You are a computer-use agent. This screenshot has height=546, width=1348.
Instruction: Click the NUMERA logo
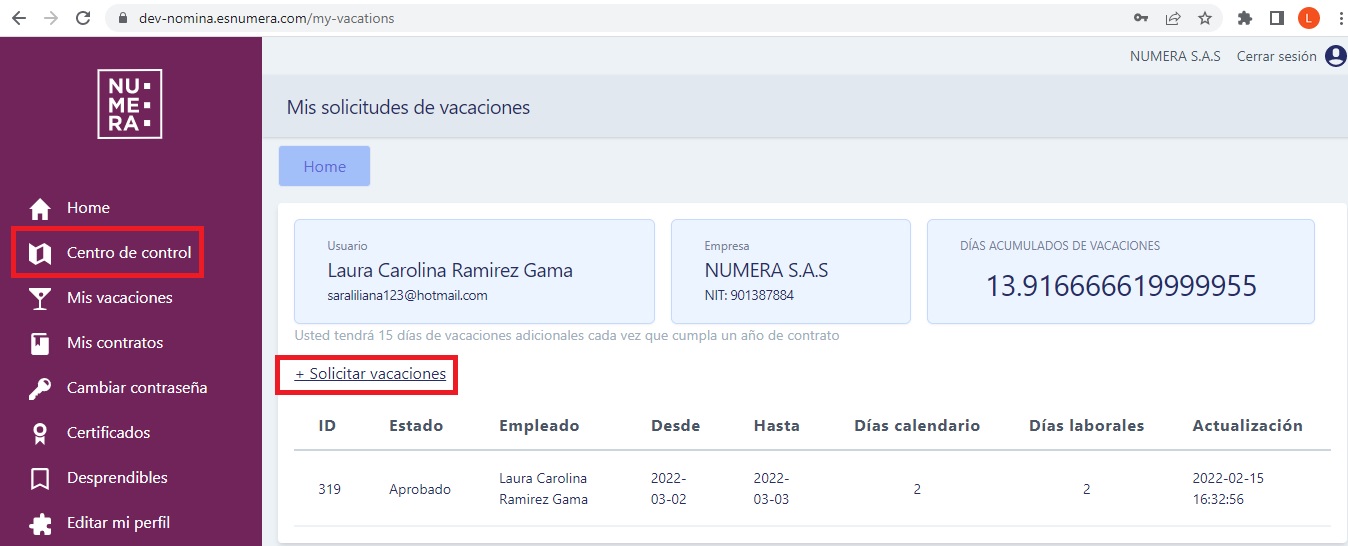[x=130, y=104]
